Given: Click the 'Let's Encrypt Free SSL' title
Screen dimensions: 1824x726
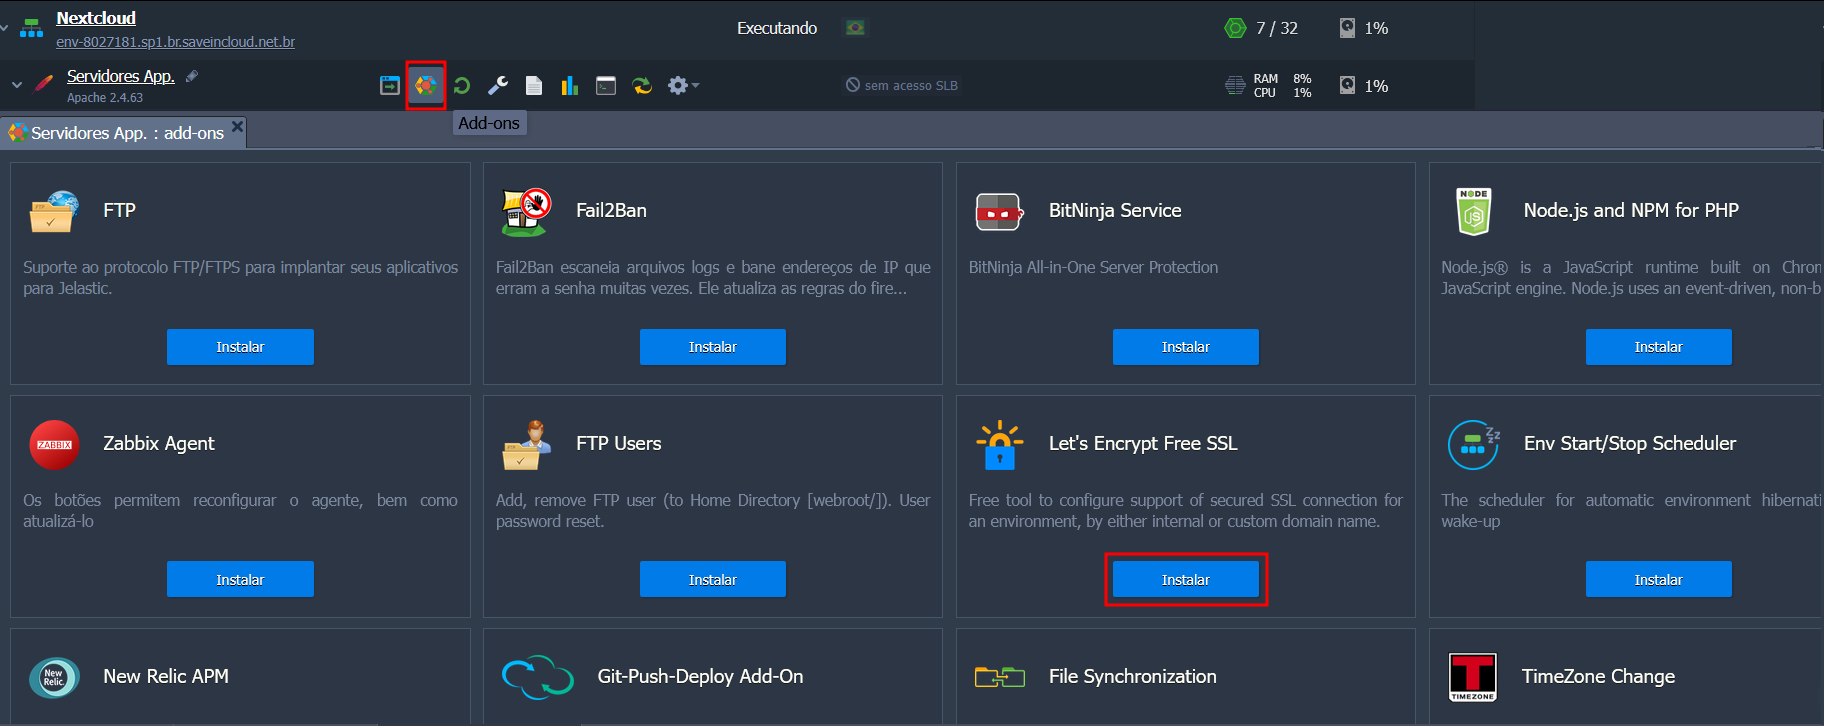Looking at the screenshot, I should [x=1143, y=443].
